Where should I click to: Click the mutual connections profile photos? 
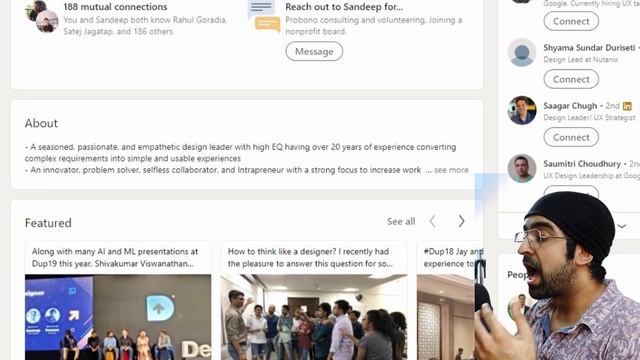coord(42,16)
